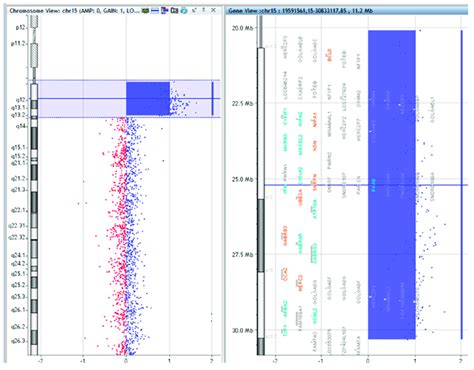Click the green NIPA2 gene label
The width and height of the screenshot is (474, 370).
[300, 118]
